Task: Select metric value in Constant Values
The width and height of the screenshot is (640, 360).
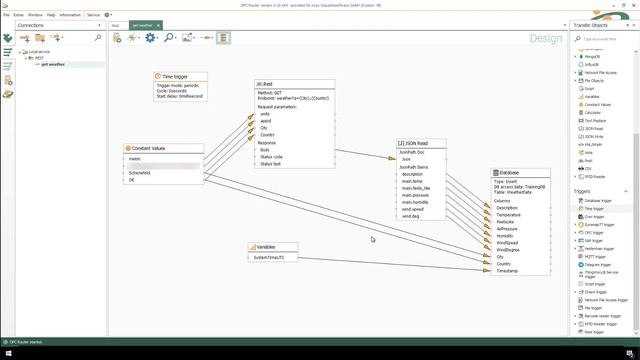Action: click(x=135, y=159)
